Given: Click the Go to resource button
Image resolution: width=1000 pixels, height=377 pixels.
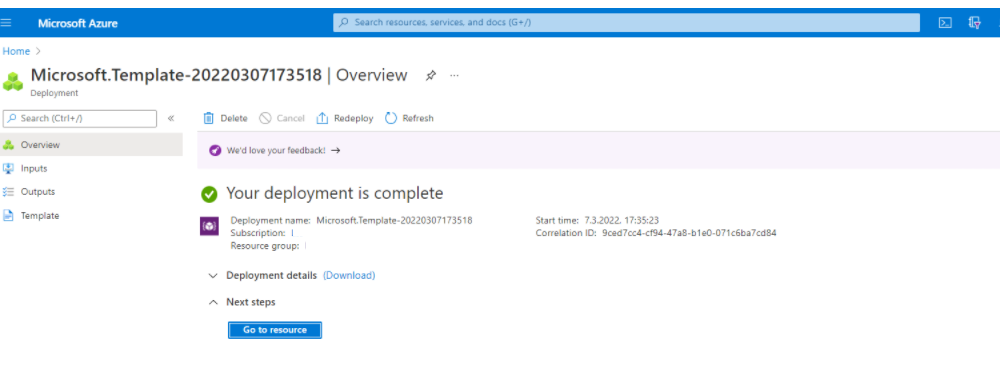Looking at the screenshot, I should 275,330.
